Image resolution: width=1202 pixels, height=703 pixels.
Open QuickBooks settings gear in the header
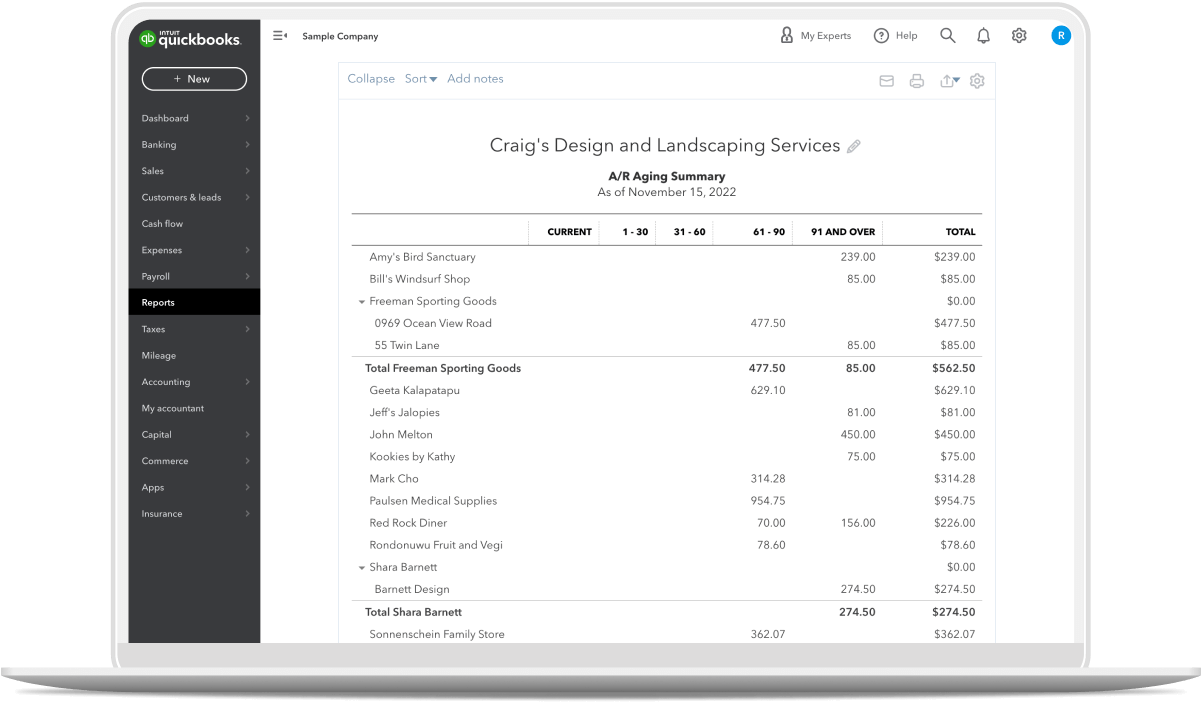point(1019,35)
